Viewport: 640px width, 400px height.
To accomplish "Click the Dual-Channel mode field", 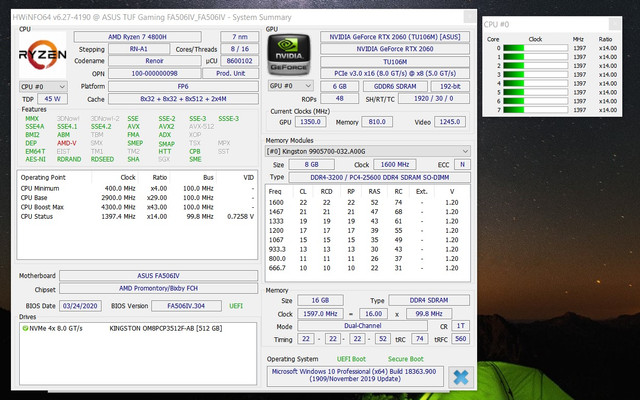I will click(x=362, y=326).
